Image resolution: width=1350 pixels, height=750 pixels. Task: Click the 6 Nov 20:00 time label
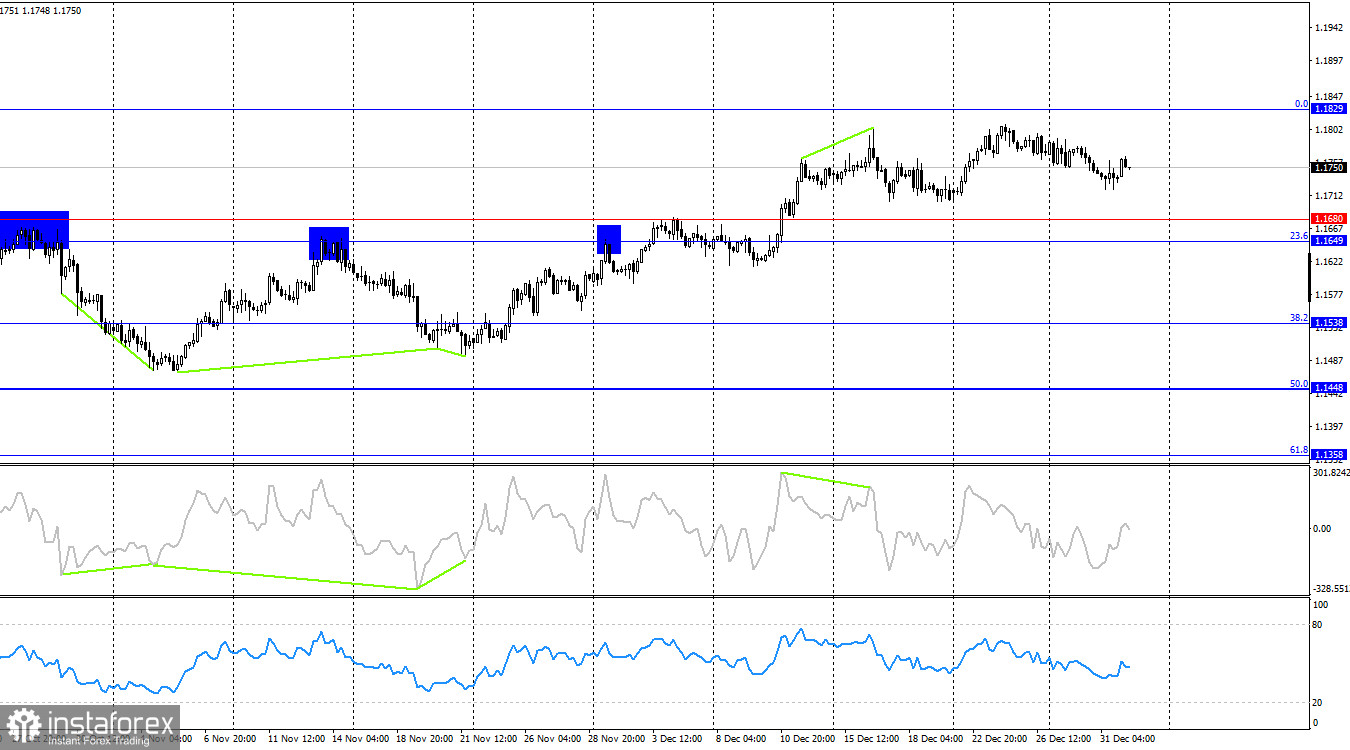tap(231, 740)
